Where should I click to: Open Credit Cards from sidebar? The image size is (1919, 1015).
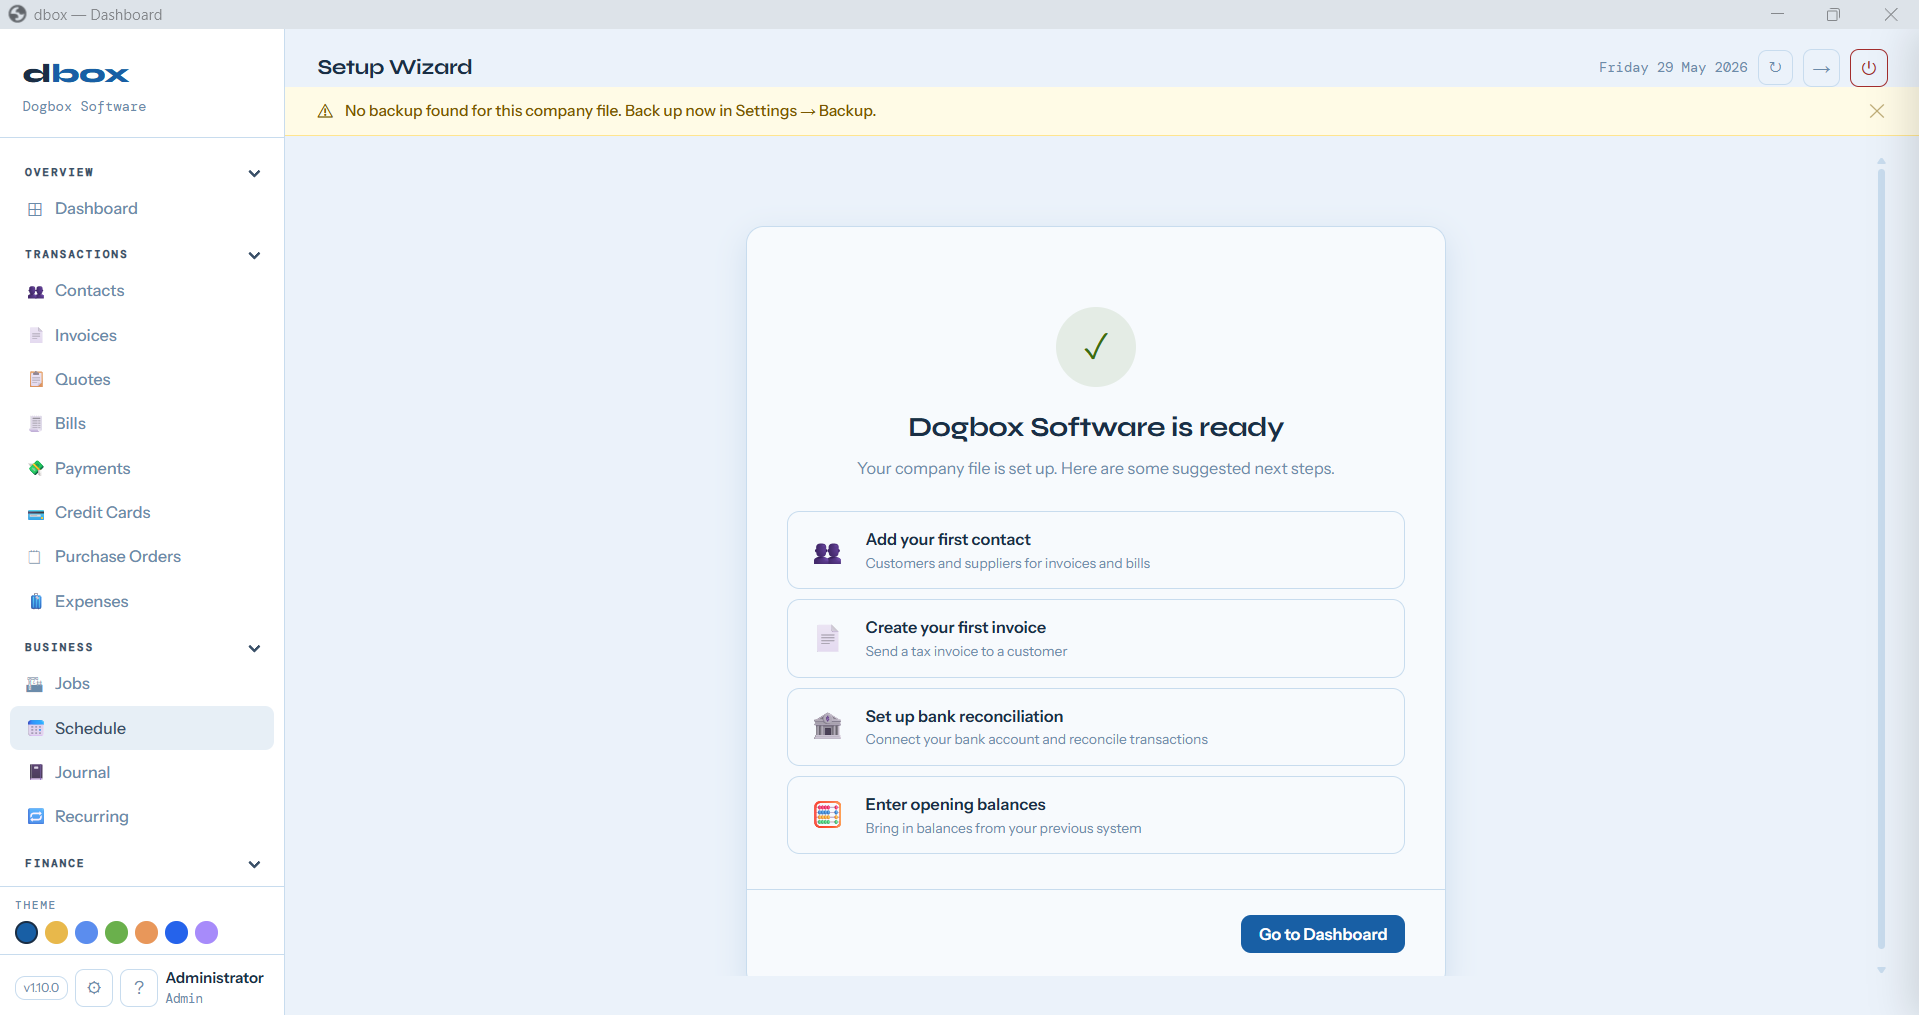tap(142, 513)
